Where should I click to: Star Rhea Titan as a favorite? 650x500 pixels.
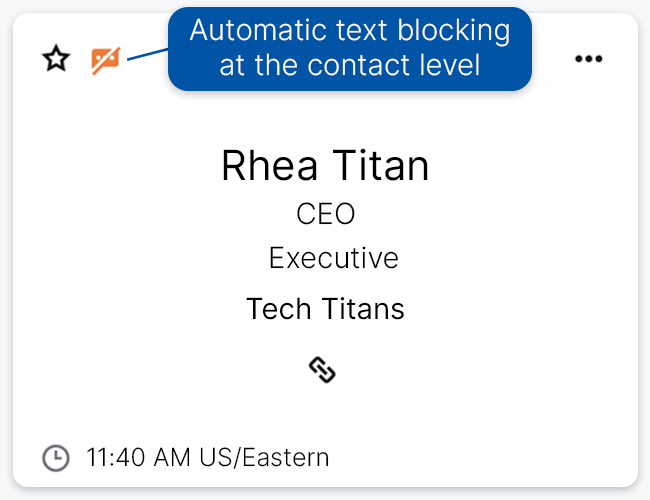coord(56,59)
